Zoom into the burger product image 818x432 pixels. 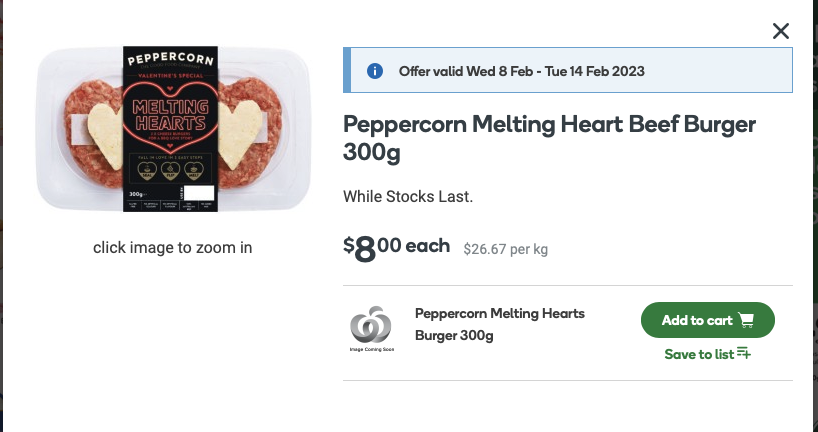coord(173,129)
